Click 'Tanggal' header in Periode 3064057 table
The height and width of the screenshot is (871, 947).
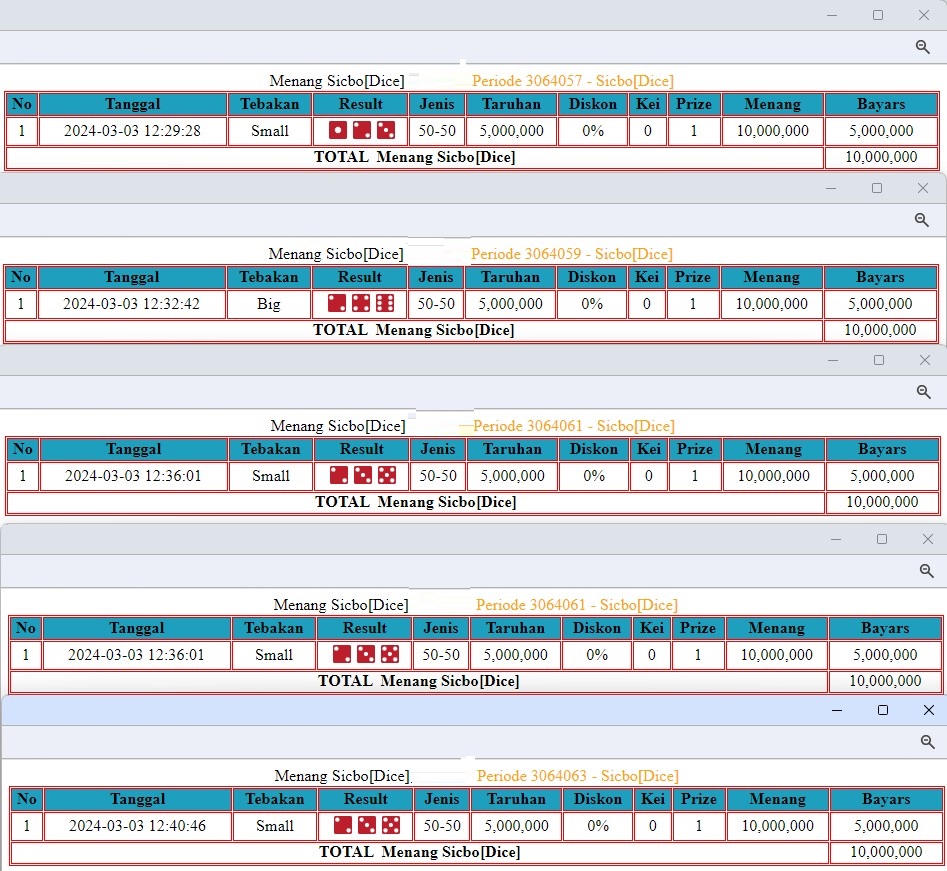coord(132,104)
